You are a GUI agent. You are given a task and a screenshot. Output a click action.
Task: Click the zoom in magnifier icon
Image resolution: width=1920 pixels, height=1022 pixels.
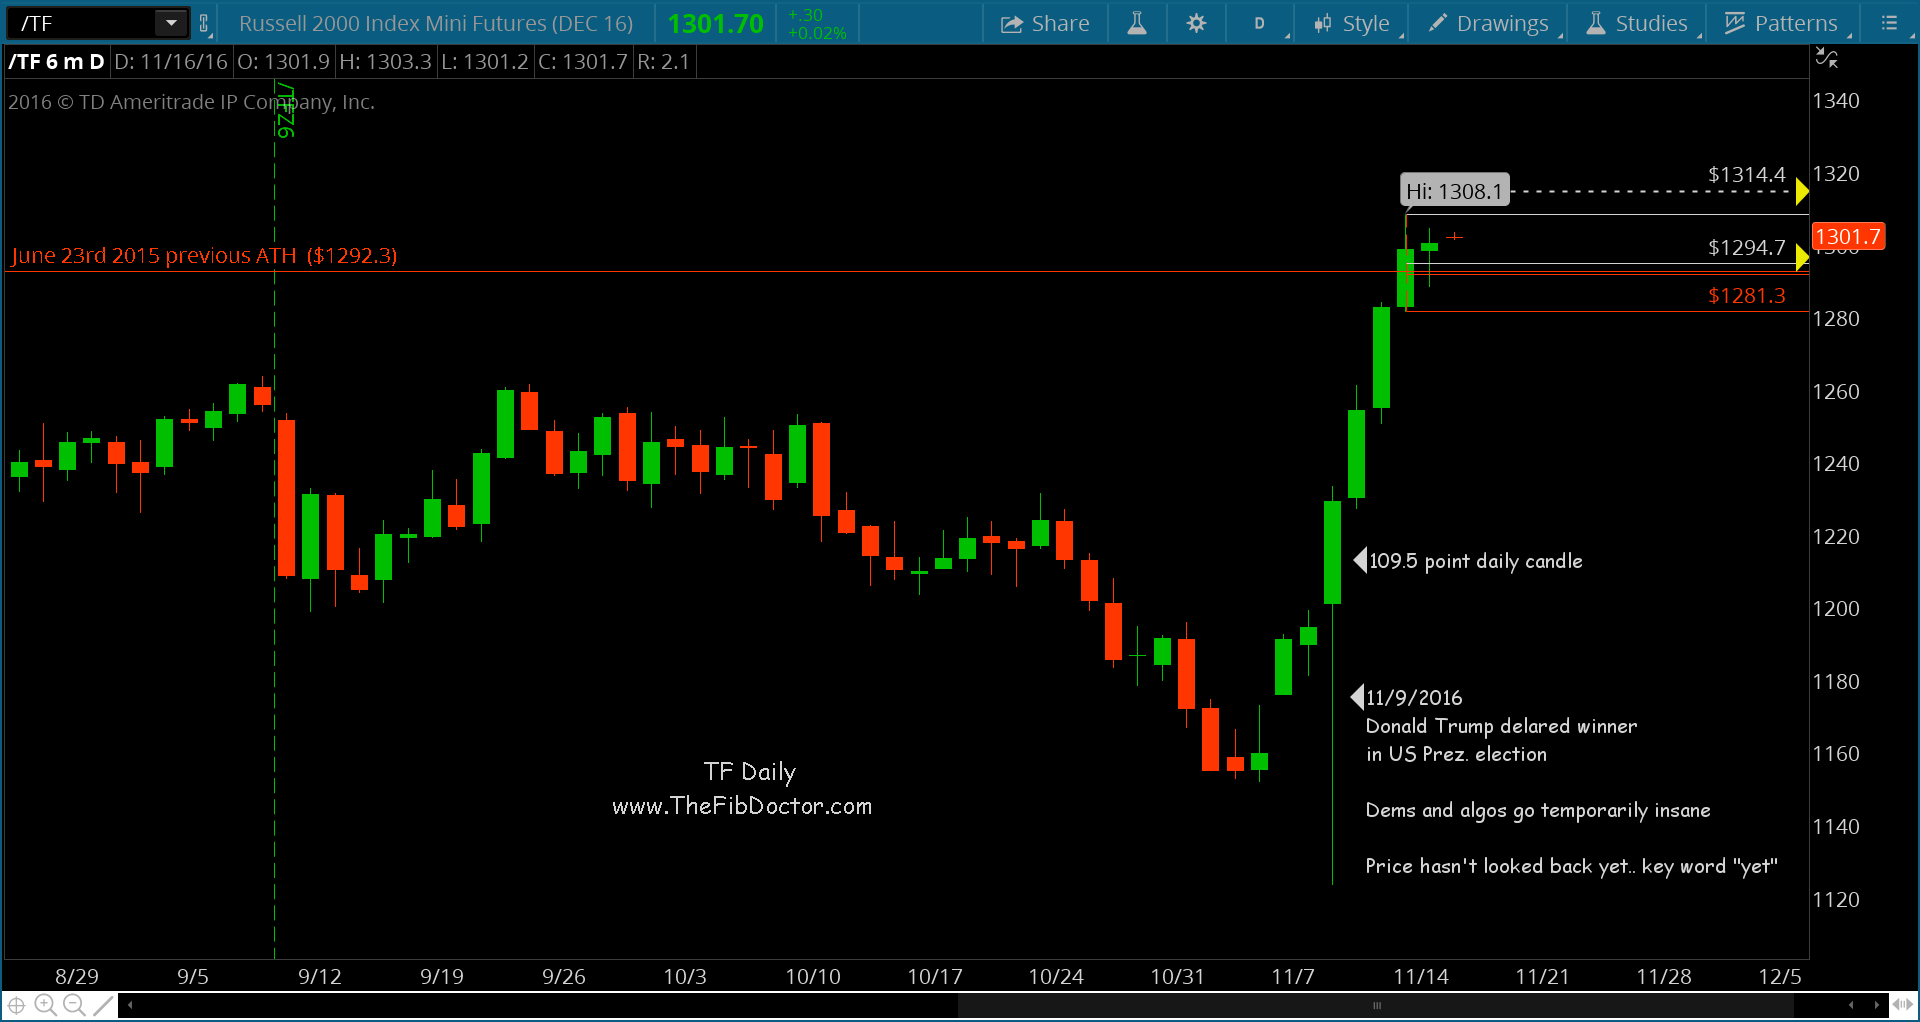[x=45, y=1005]
